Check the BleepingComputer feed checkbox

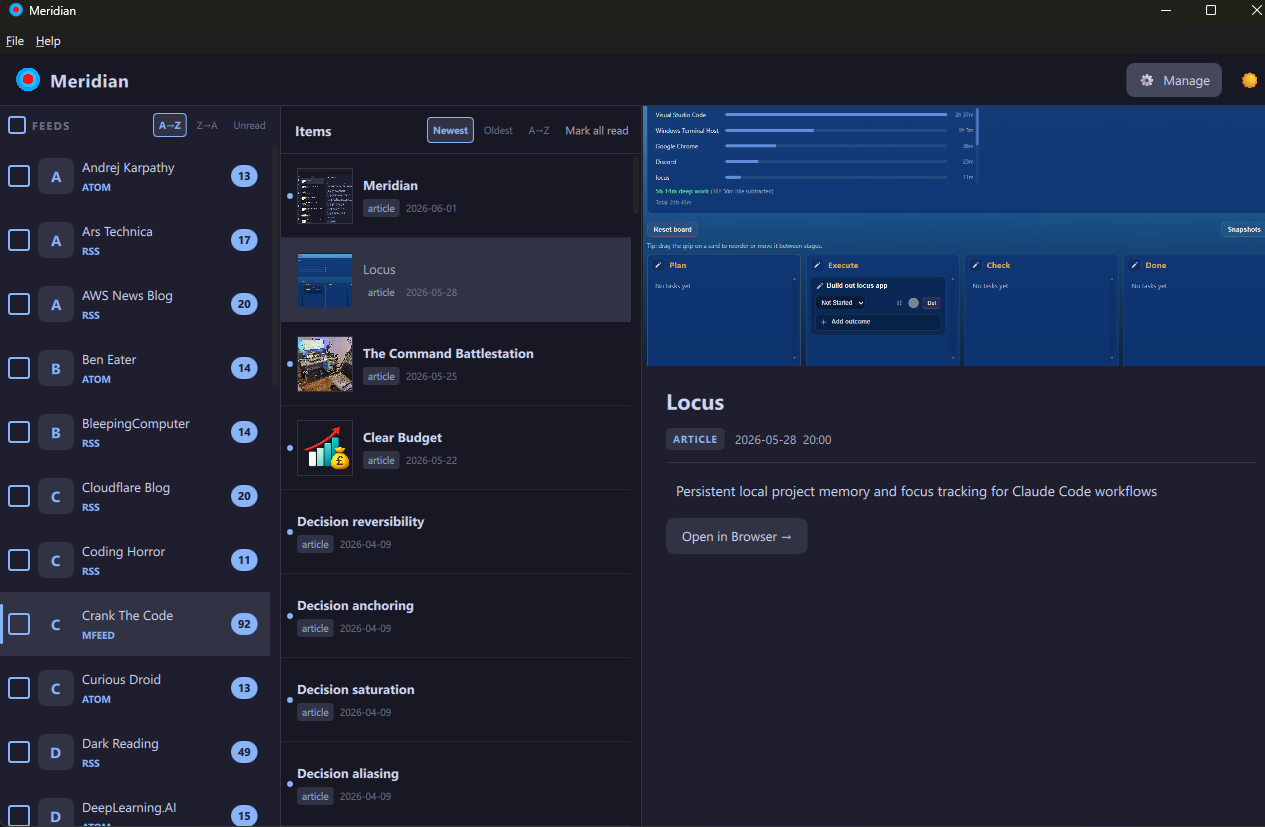pyautogui.click(x=19, y=432)
